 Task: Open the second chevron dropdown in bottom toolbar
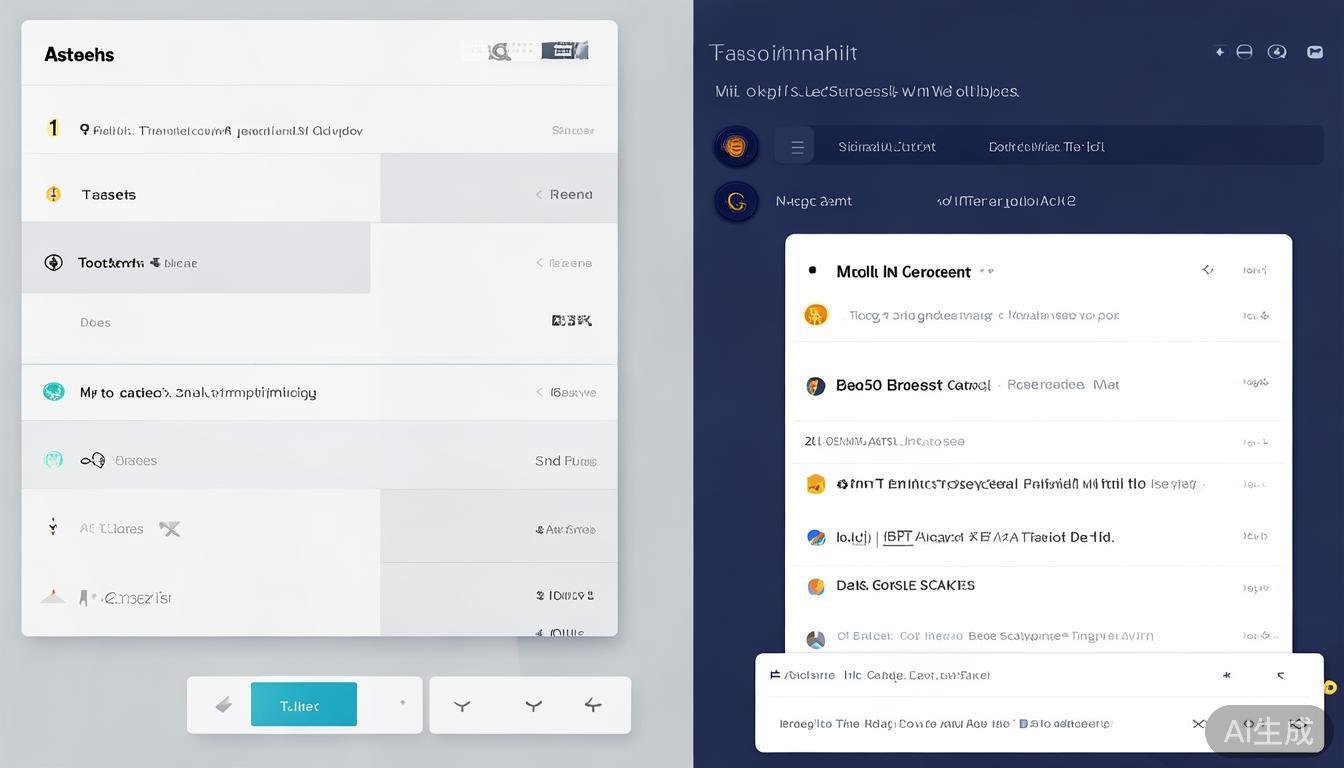(x=534, y=706)
